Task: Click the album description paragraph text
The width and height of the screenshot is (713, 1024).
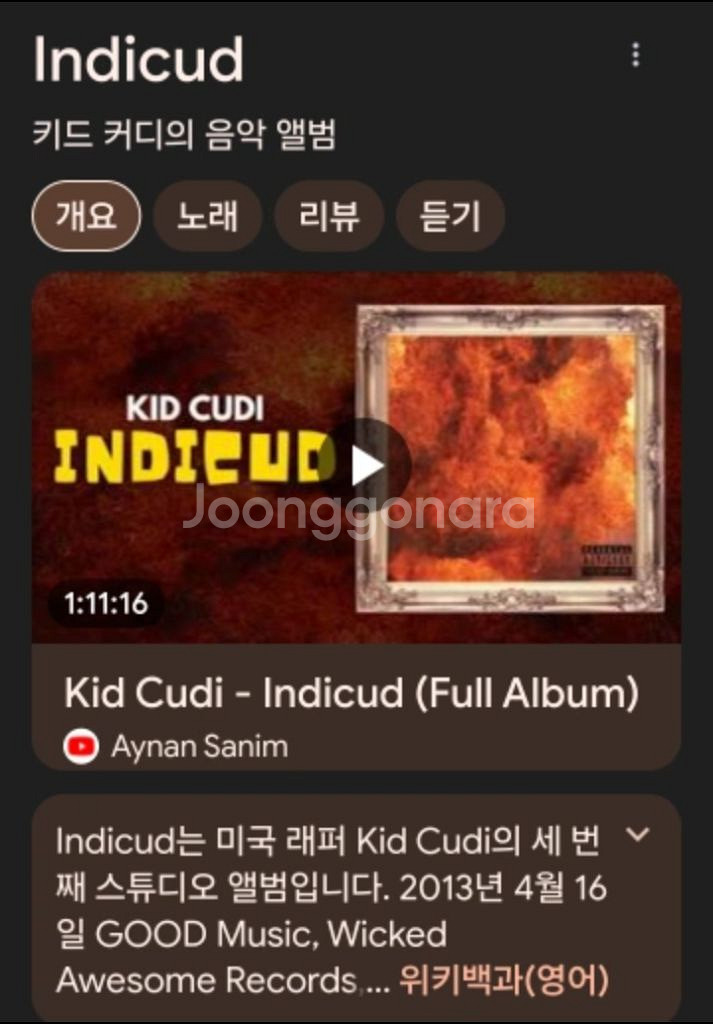Action: (x=332, y=911)
